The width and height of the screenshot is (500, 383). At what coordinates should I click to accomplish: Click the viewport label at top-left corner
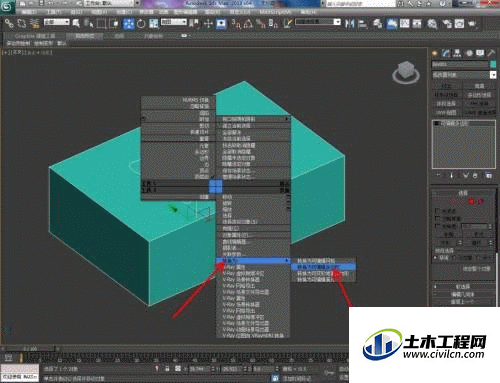[x=27, y=53]
